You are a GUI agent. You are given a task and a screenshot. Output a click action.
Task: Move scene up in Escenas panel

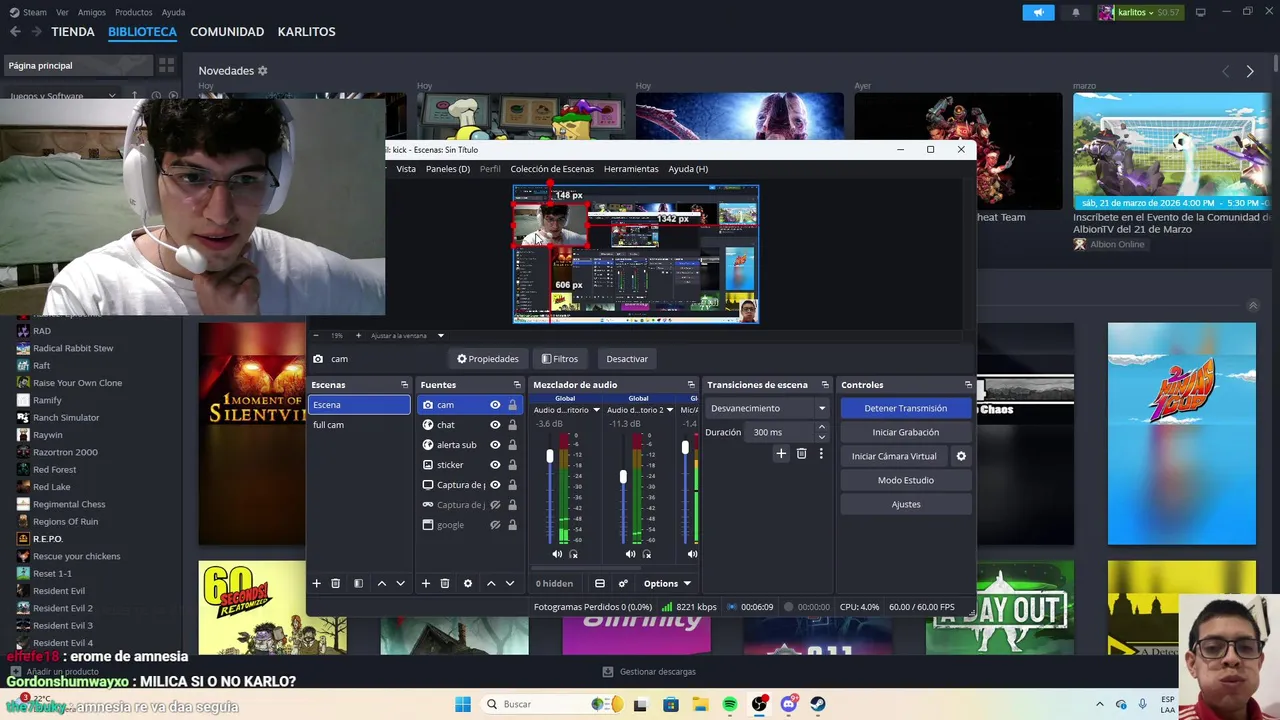[381, 583]
